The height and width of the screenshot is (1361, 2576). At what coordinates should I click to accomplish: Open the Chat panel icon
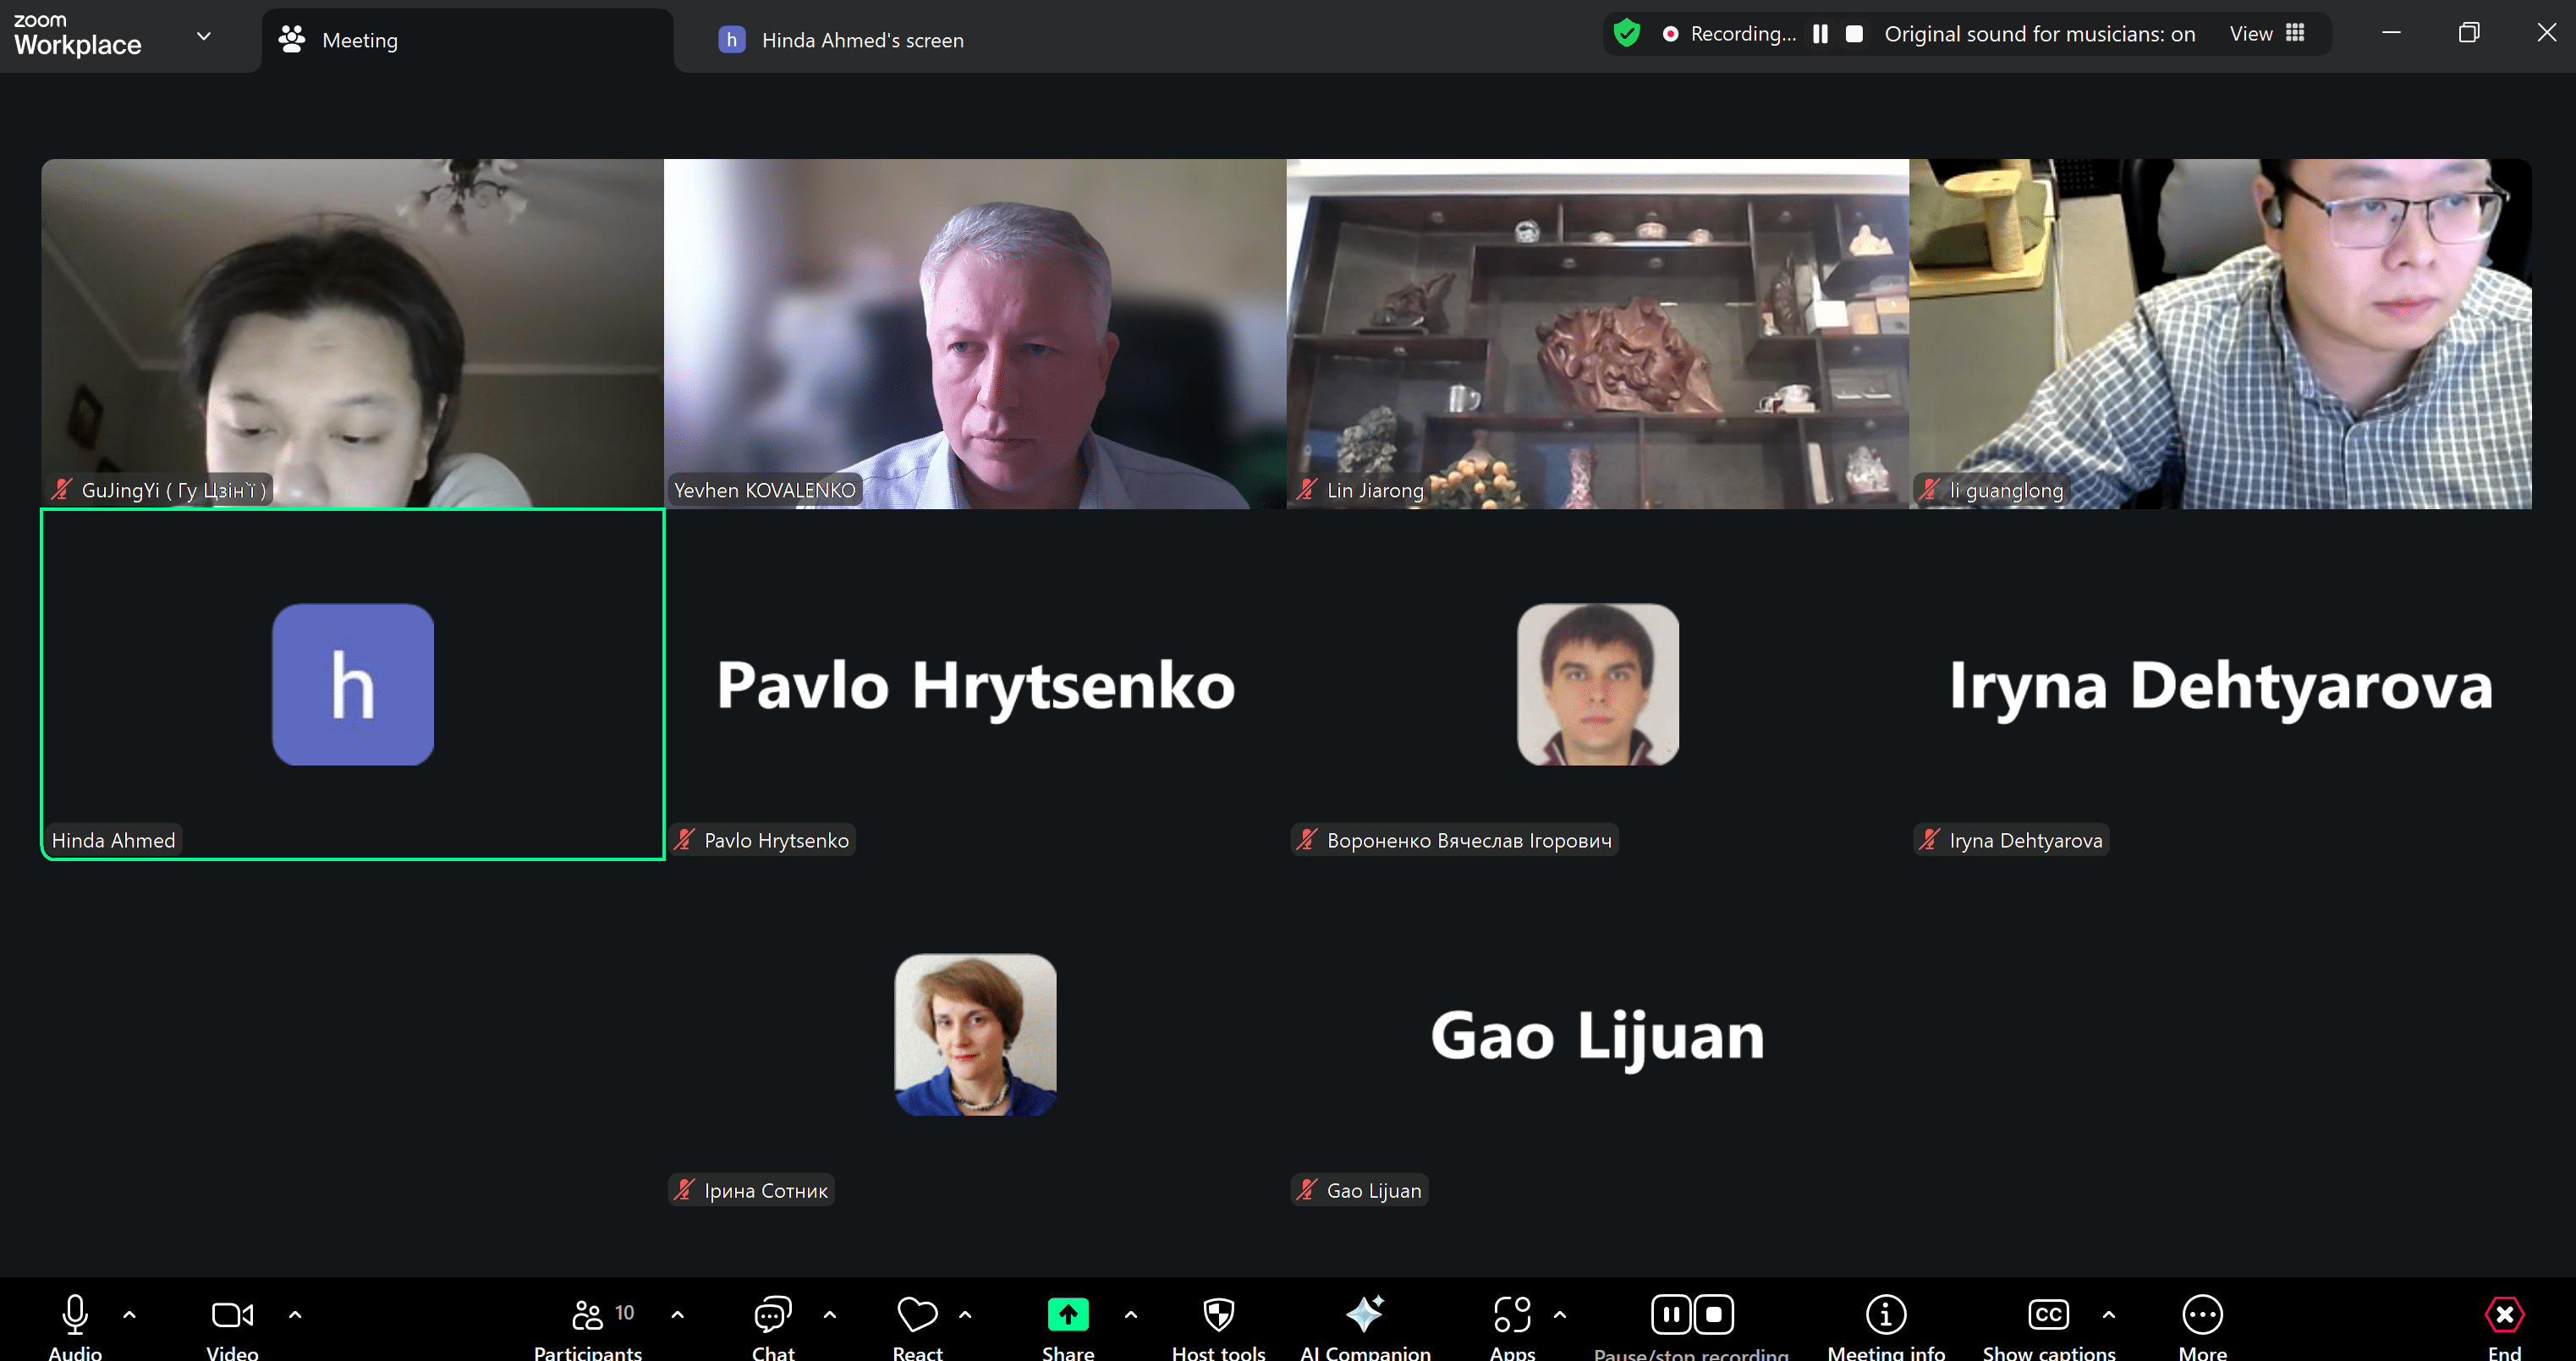point(773,1315)
